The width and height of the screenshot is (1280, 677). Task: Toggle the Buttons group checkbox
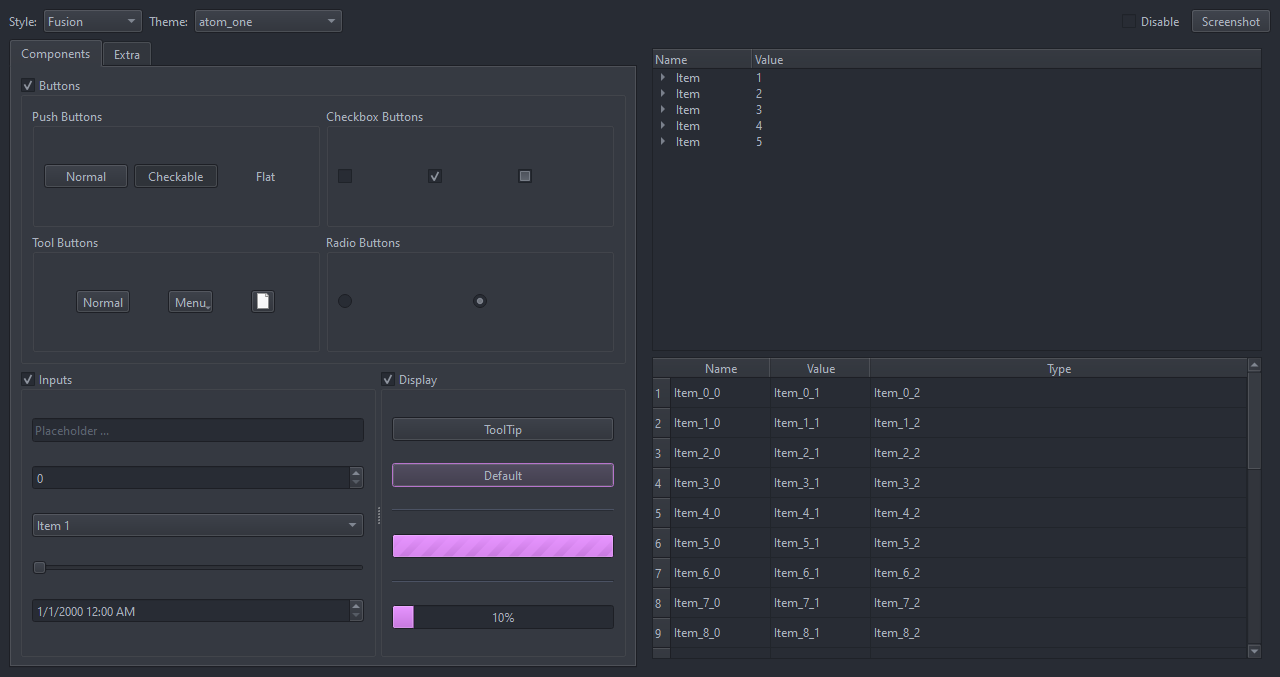[28, 86]
